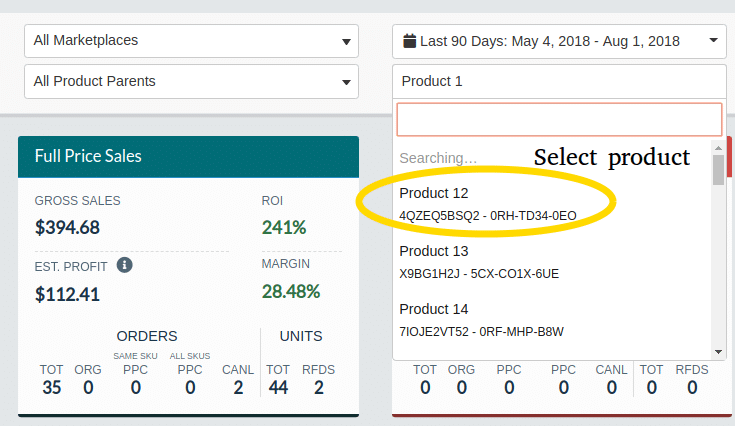The image size is (735, 426).
Task: Click the calendar icon in date range
Action: [x=409, y=41]
